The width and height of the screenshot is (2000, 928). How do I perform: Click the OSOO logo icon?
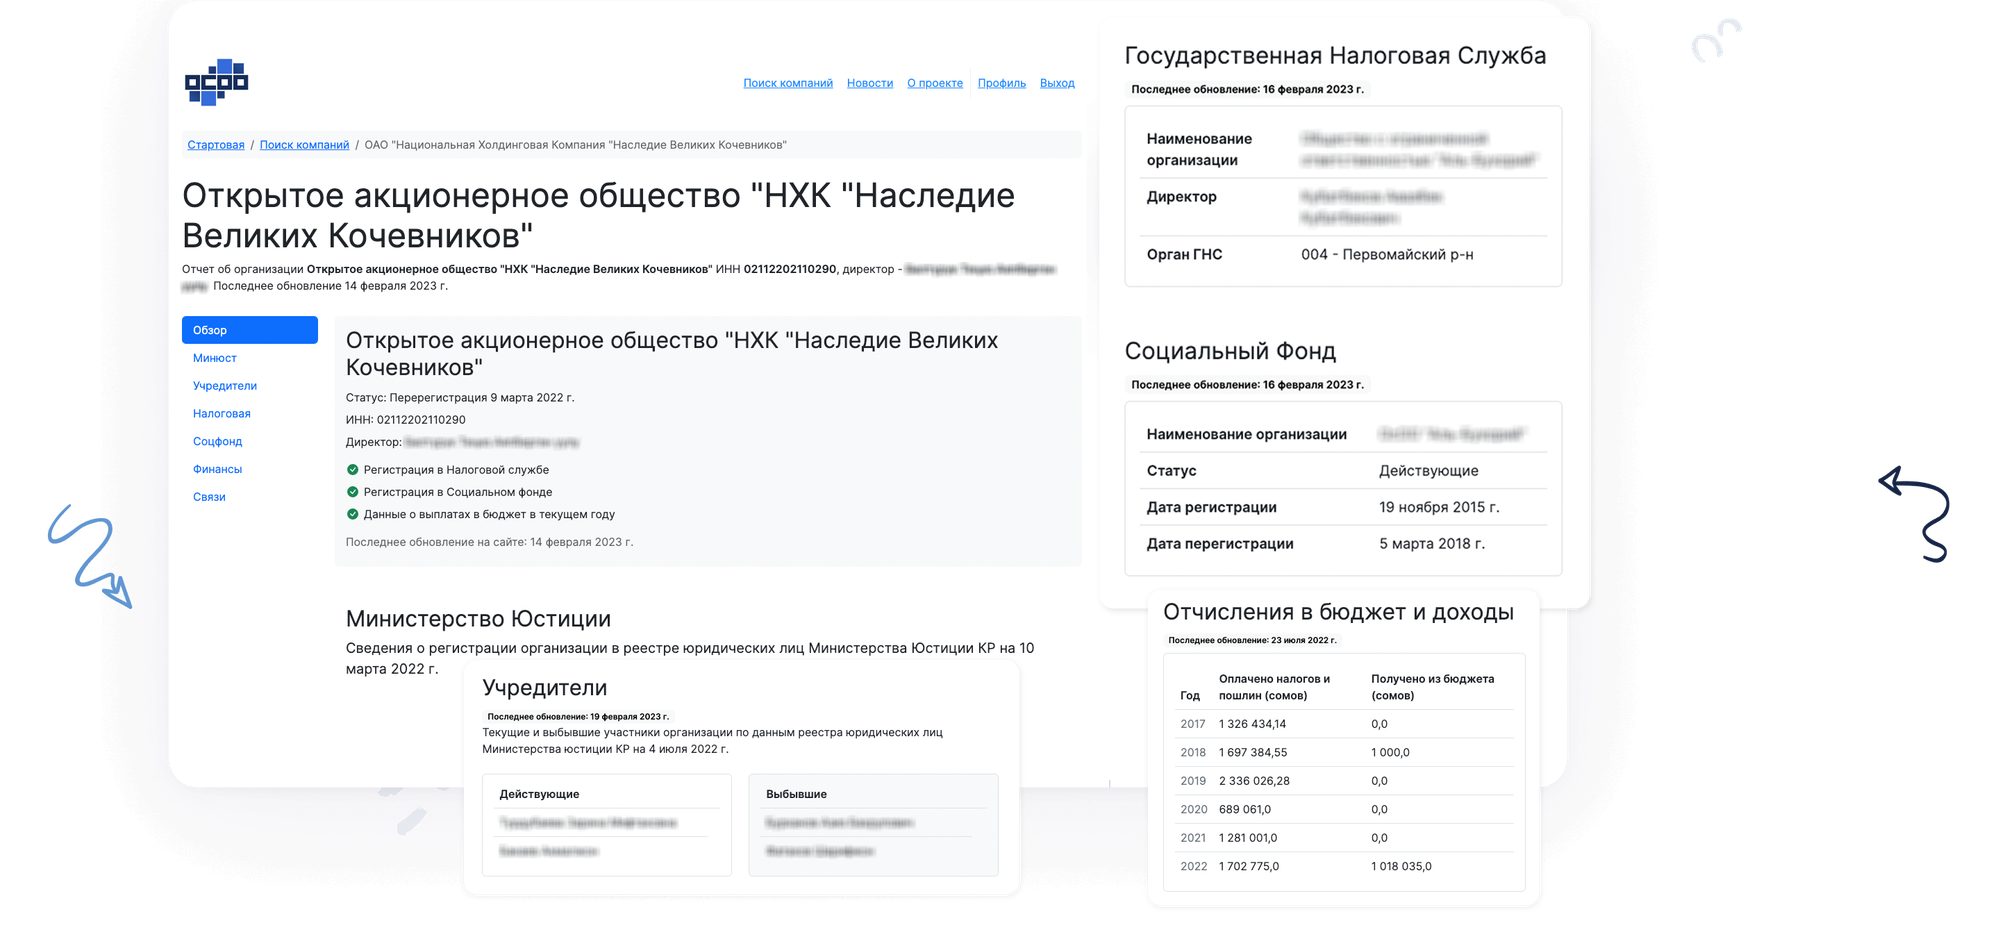click(216, 82)
